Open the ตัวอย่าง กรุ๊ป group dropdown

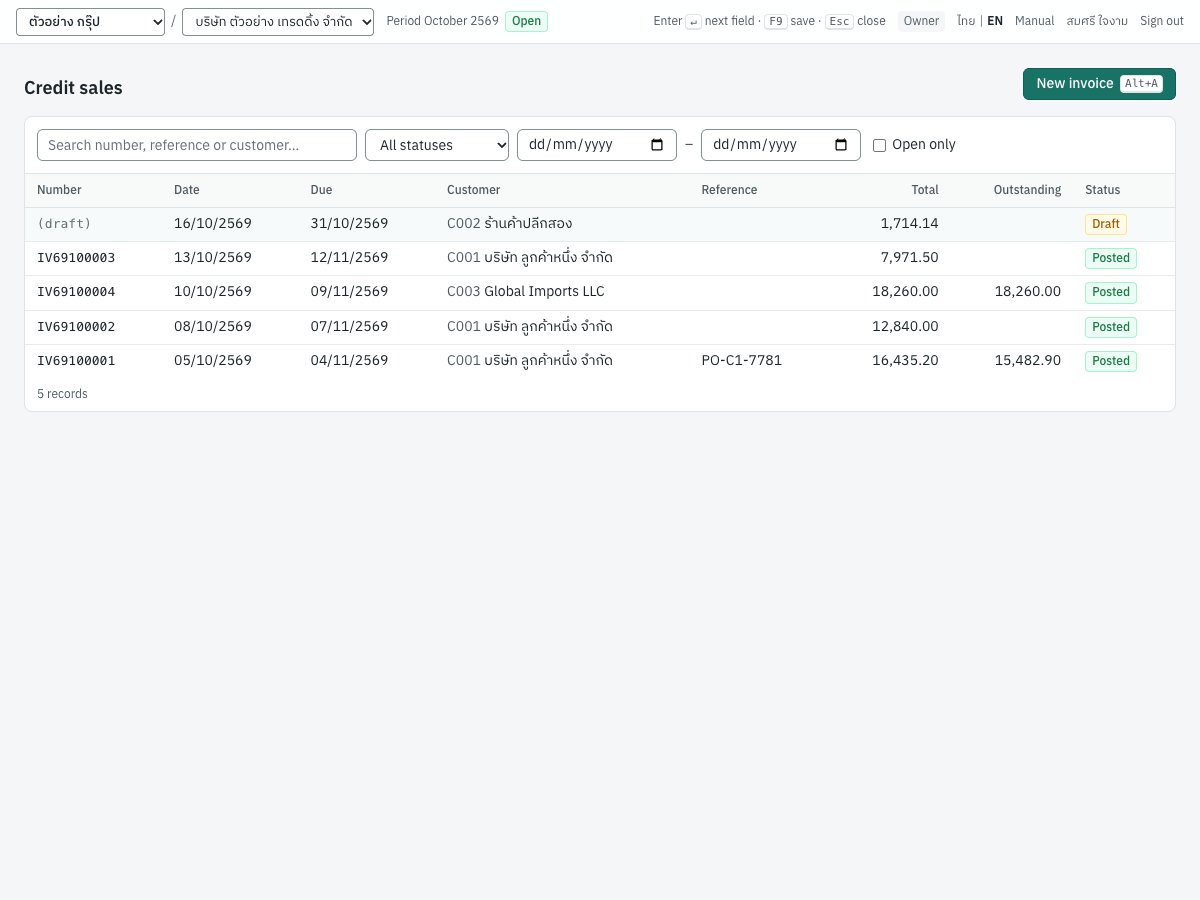point(90,22)
